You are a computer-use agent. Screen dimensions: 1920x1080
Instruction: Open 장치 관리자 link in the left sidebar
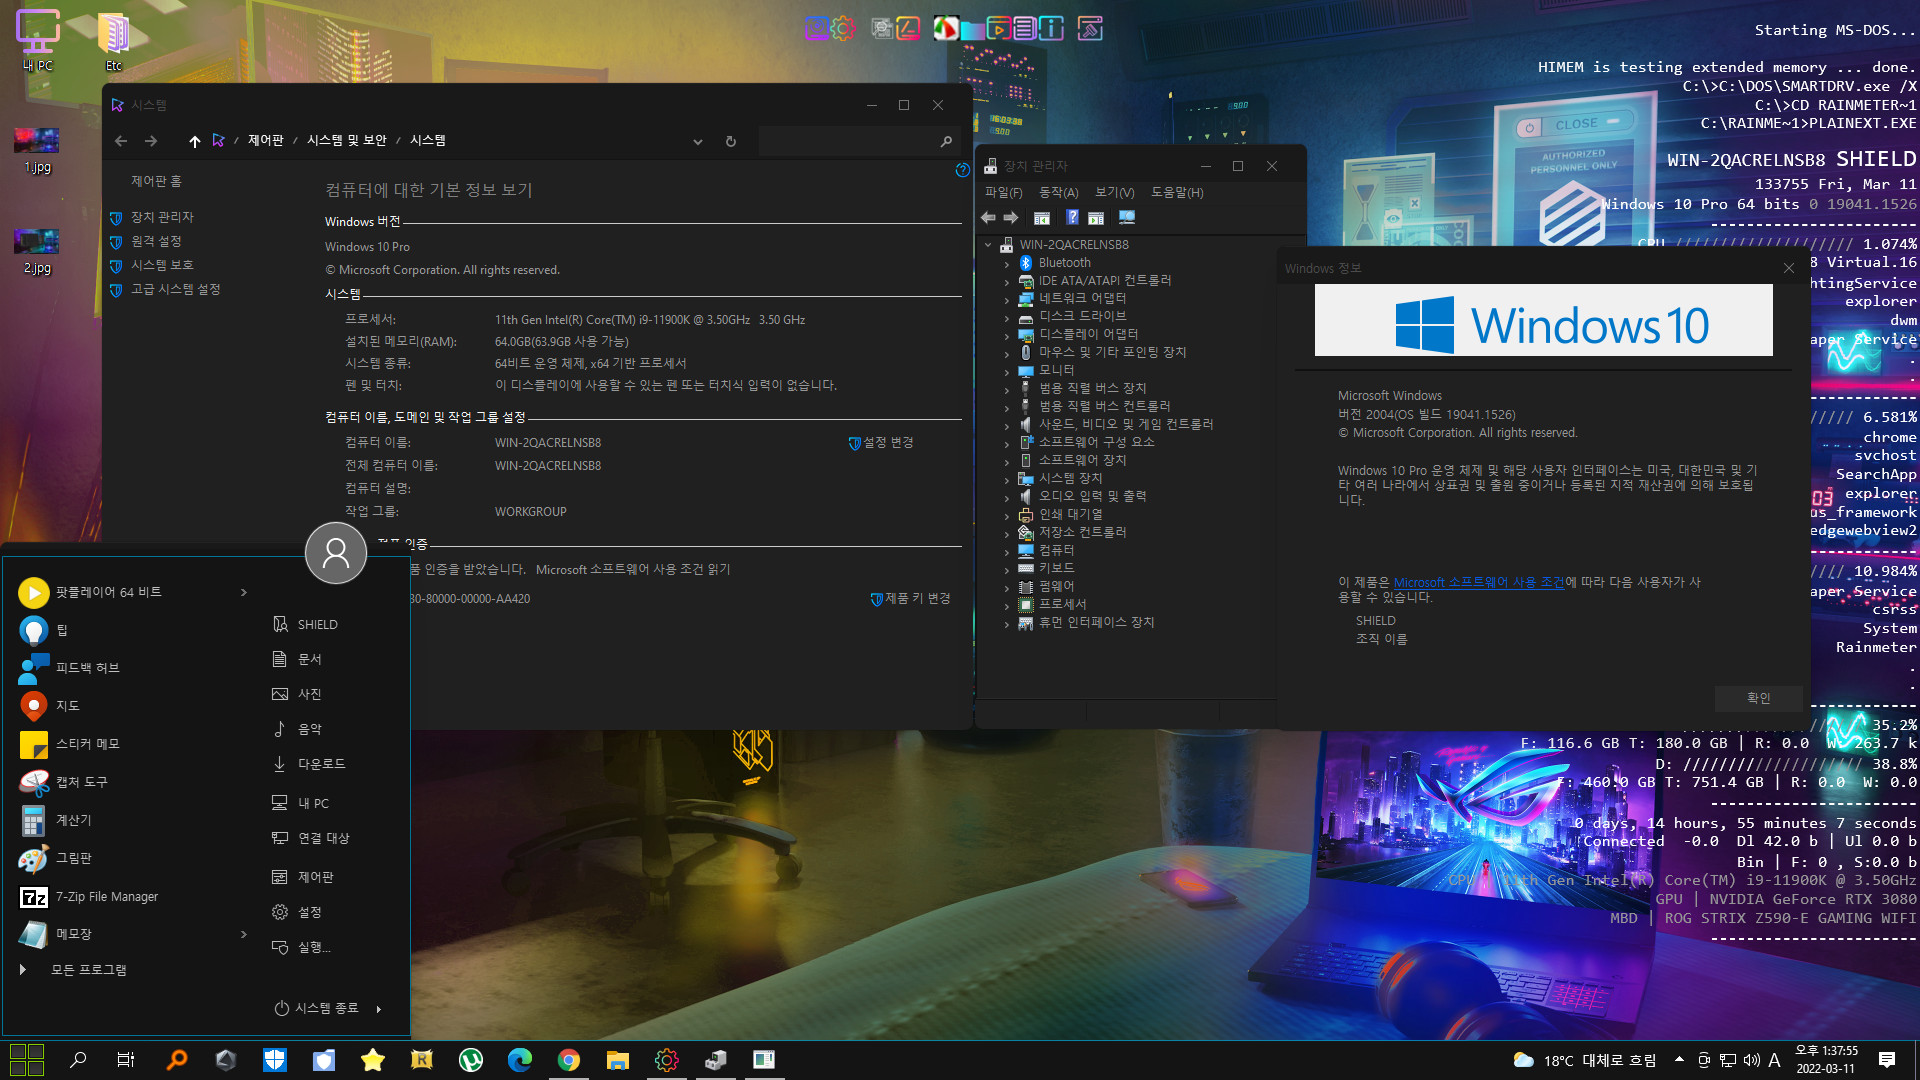[x=162, y=217]
